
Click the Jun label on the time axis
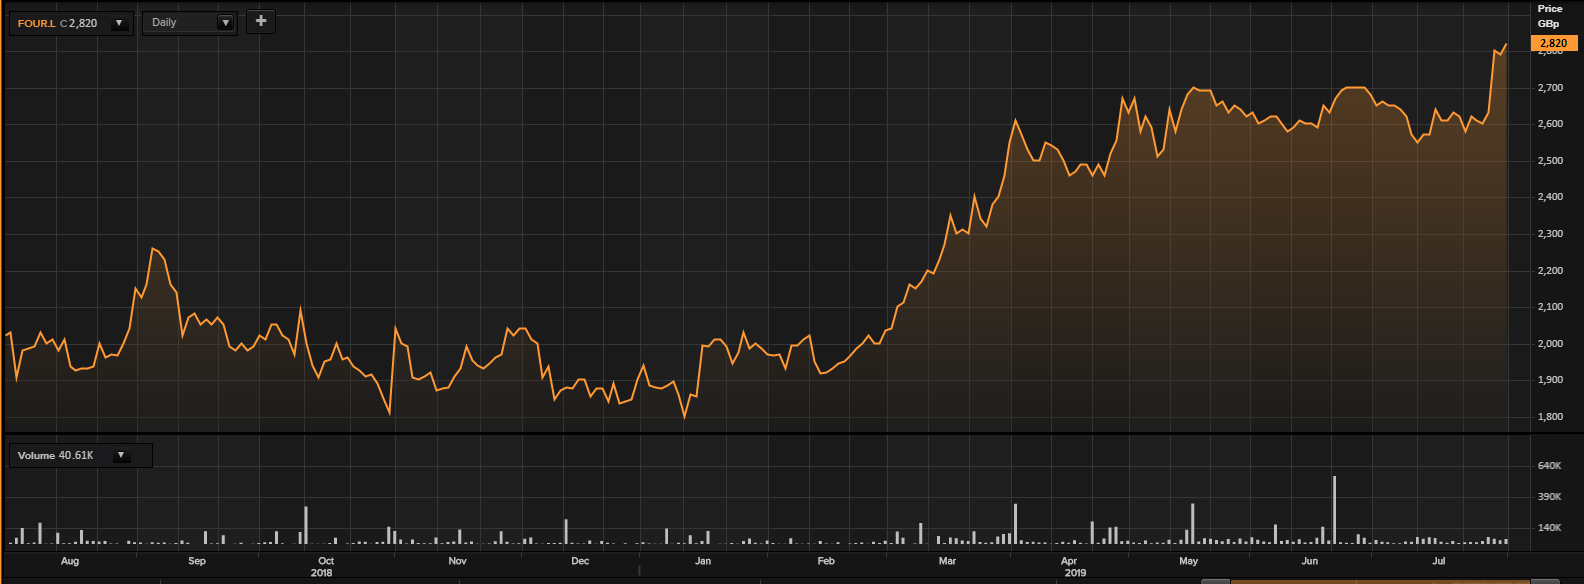coord(1310,561)
